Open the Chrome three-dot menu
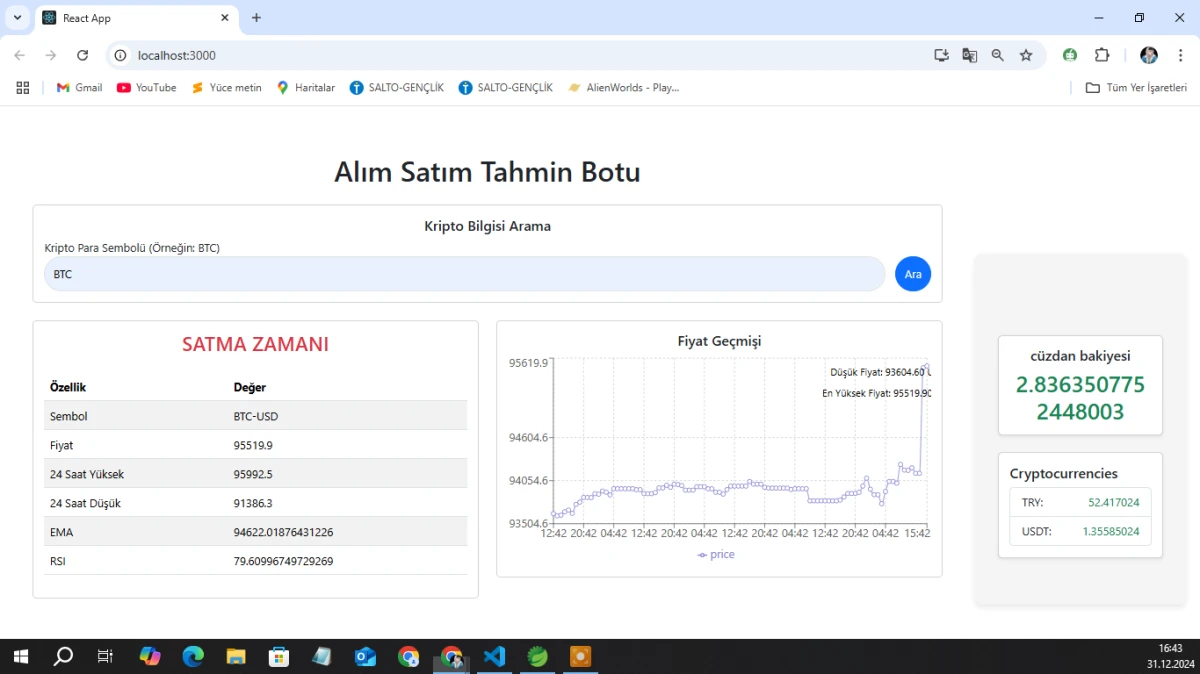The width and height of the screenshot is (1200, 674). pos(1181,55)
